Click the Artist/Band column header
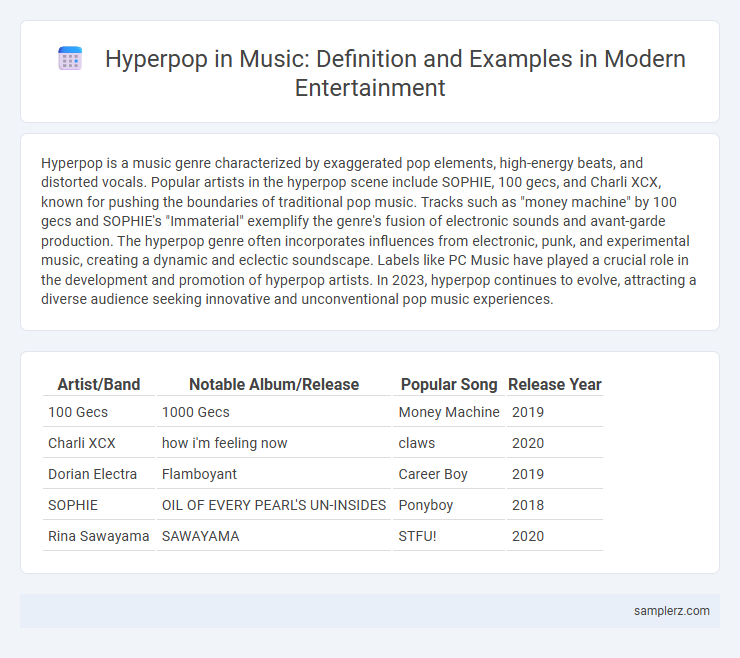 click(99, 384)
